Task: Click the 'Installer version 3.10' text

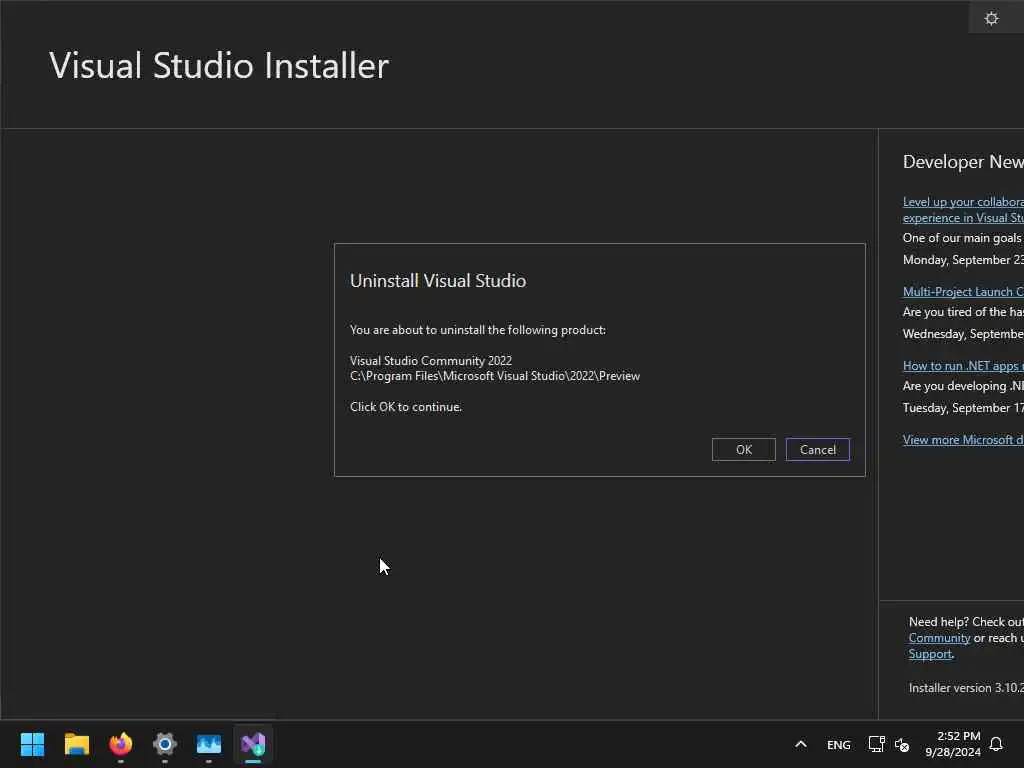Action: (x=966, y=688)
